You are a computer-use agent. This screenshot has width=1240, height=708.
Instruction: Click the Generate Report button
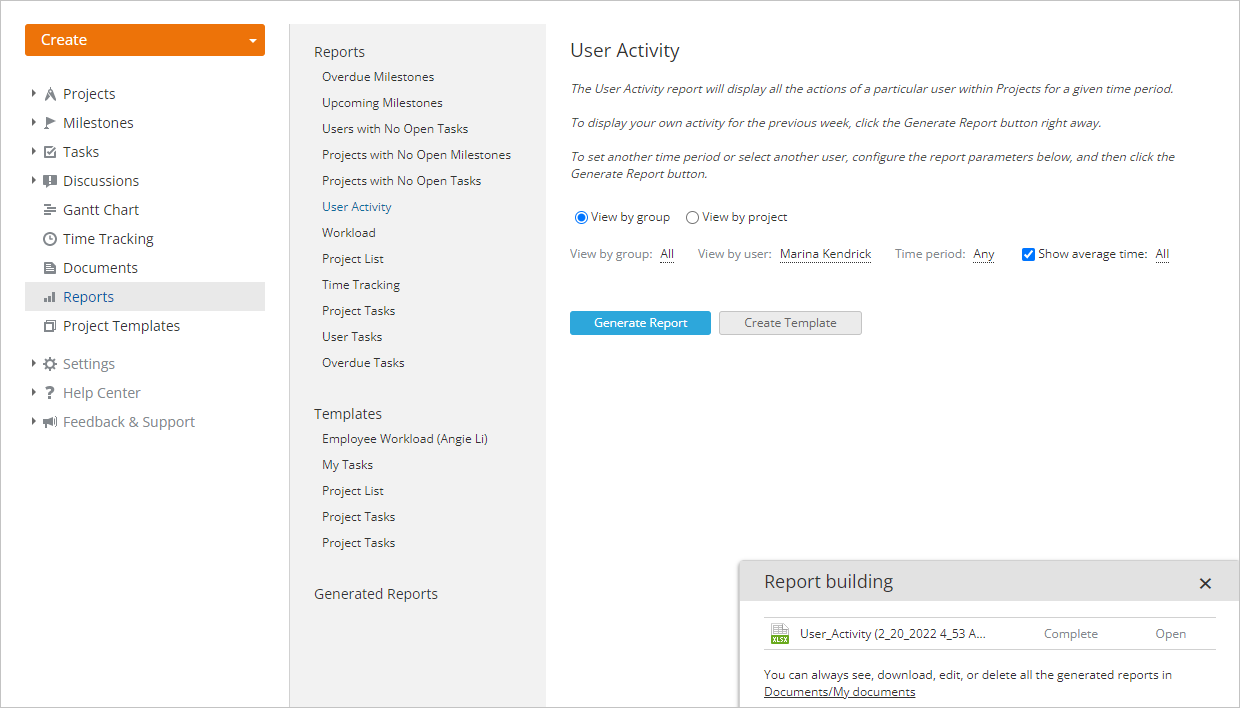640,323
